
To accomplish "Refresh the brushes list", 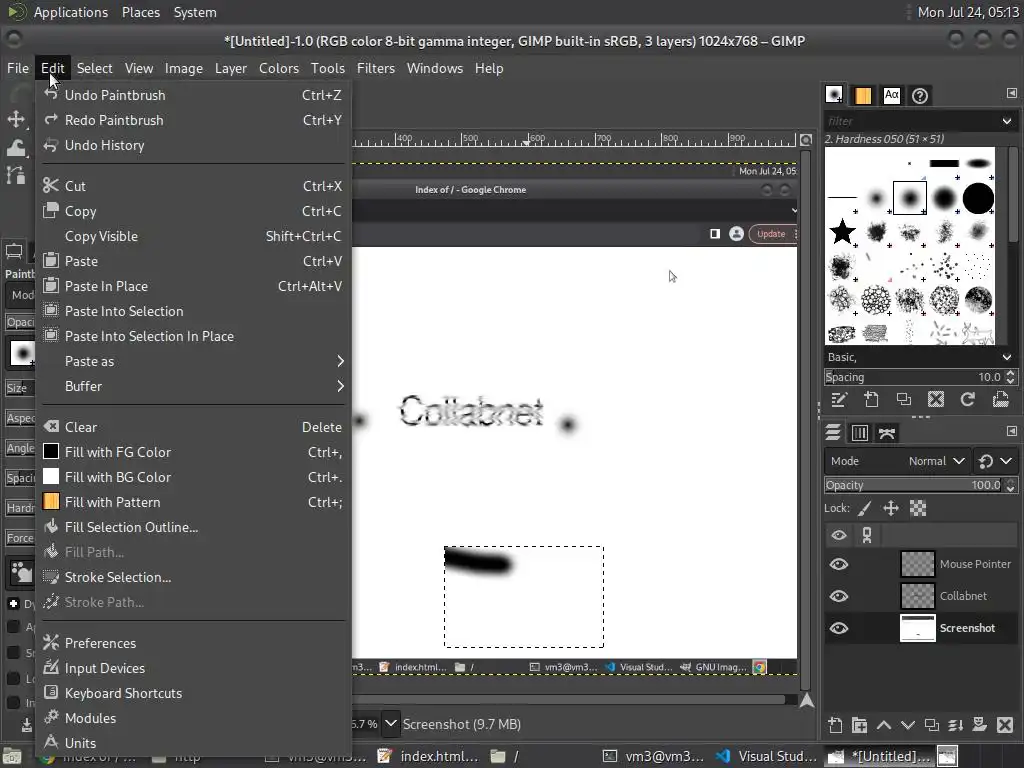I will click(968, 399).
